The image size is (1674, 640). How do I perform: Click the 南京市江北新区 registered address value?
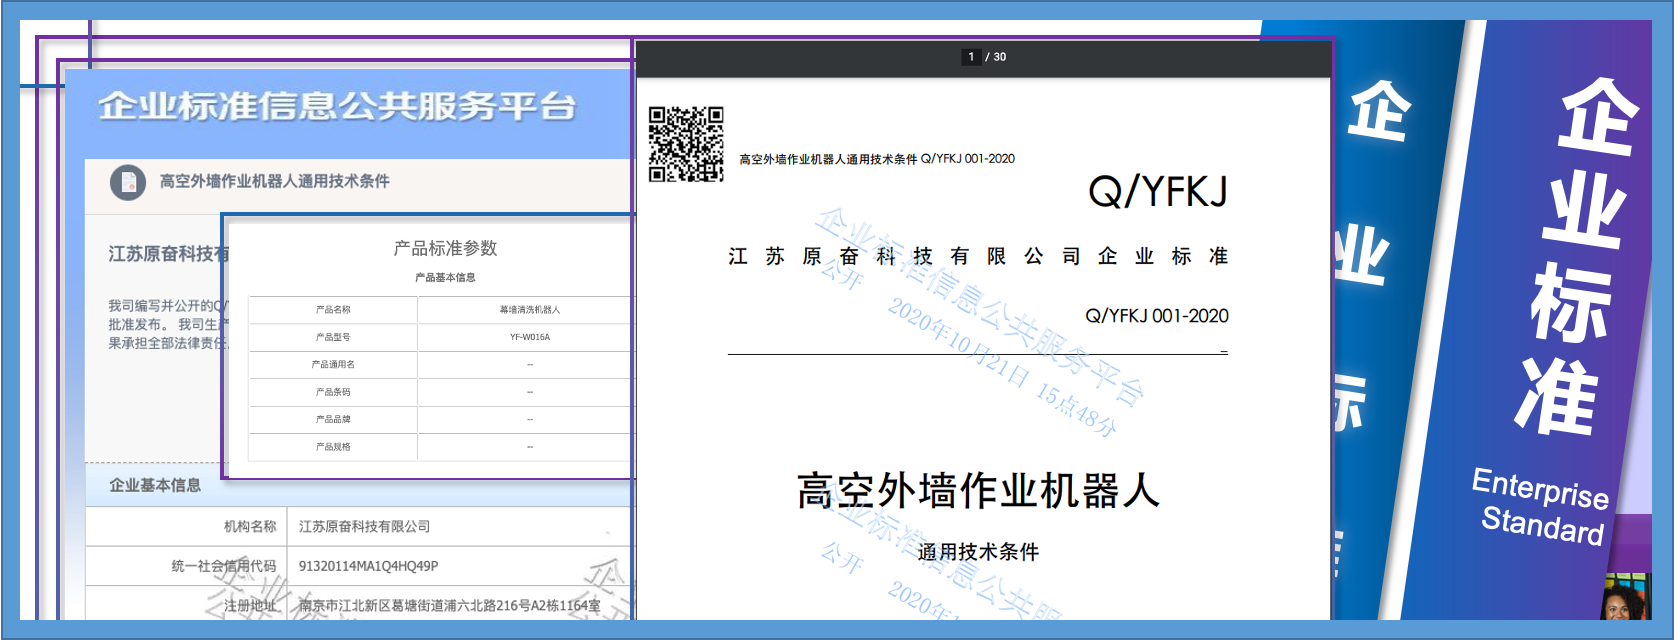click(450, 605)
